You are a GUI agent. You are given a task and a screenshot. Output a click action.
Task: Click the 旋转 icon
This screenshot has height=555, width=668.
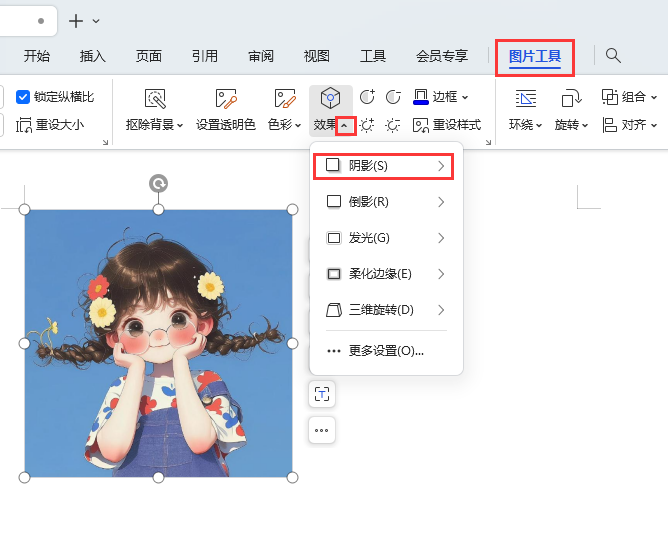[571, 98]
